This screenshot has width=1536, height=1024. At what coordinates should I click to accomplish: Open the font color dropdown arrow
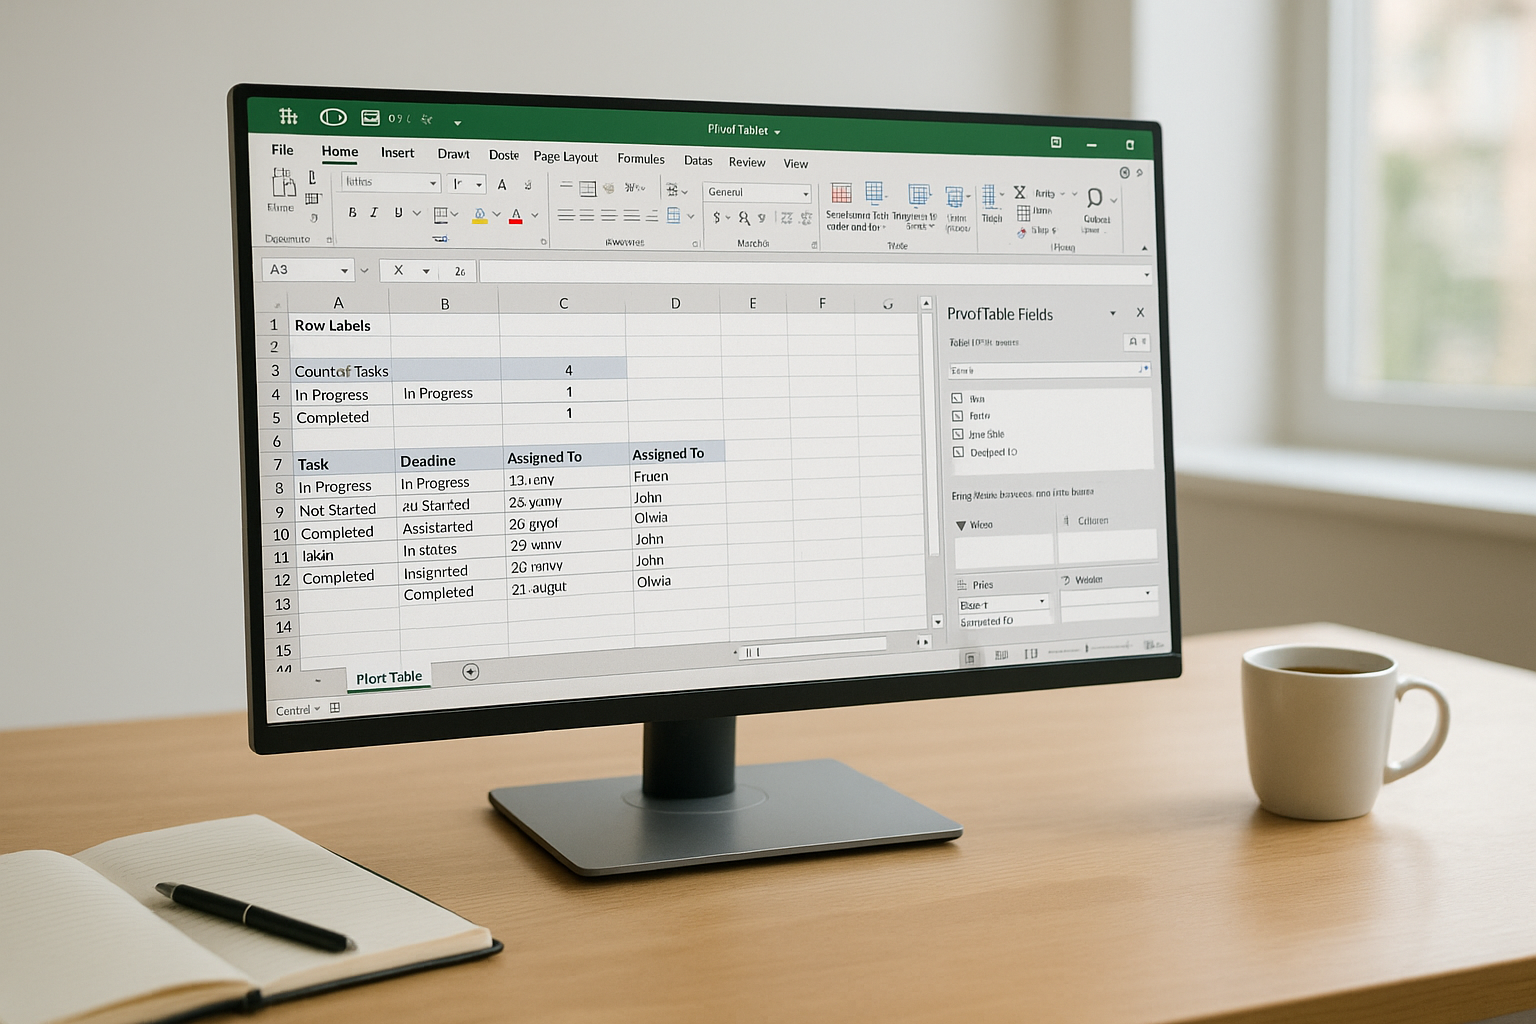click(x=534, y=215)
